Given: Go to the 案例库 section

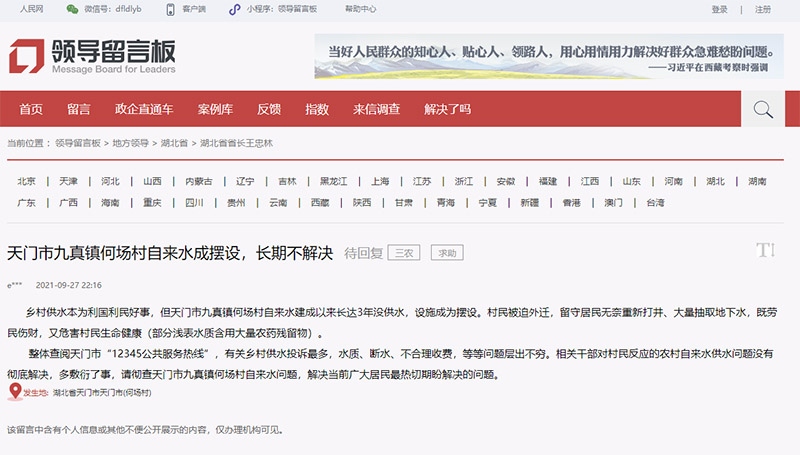Looking at the screenshot, I should coord(215,109).
